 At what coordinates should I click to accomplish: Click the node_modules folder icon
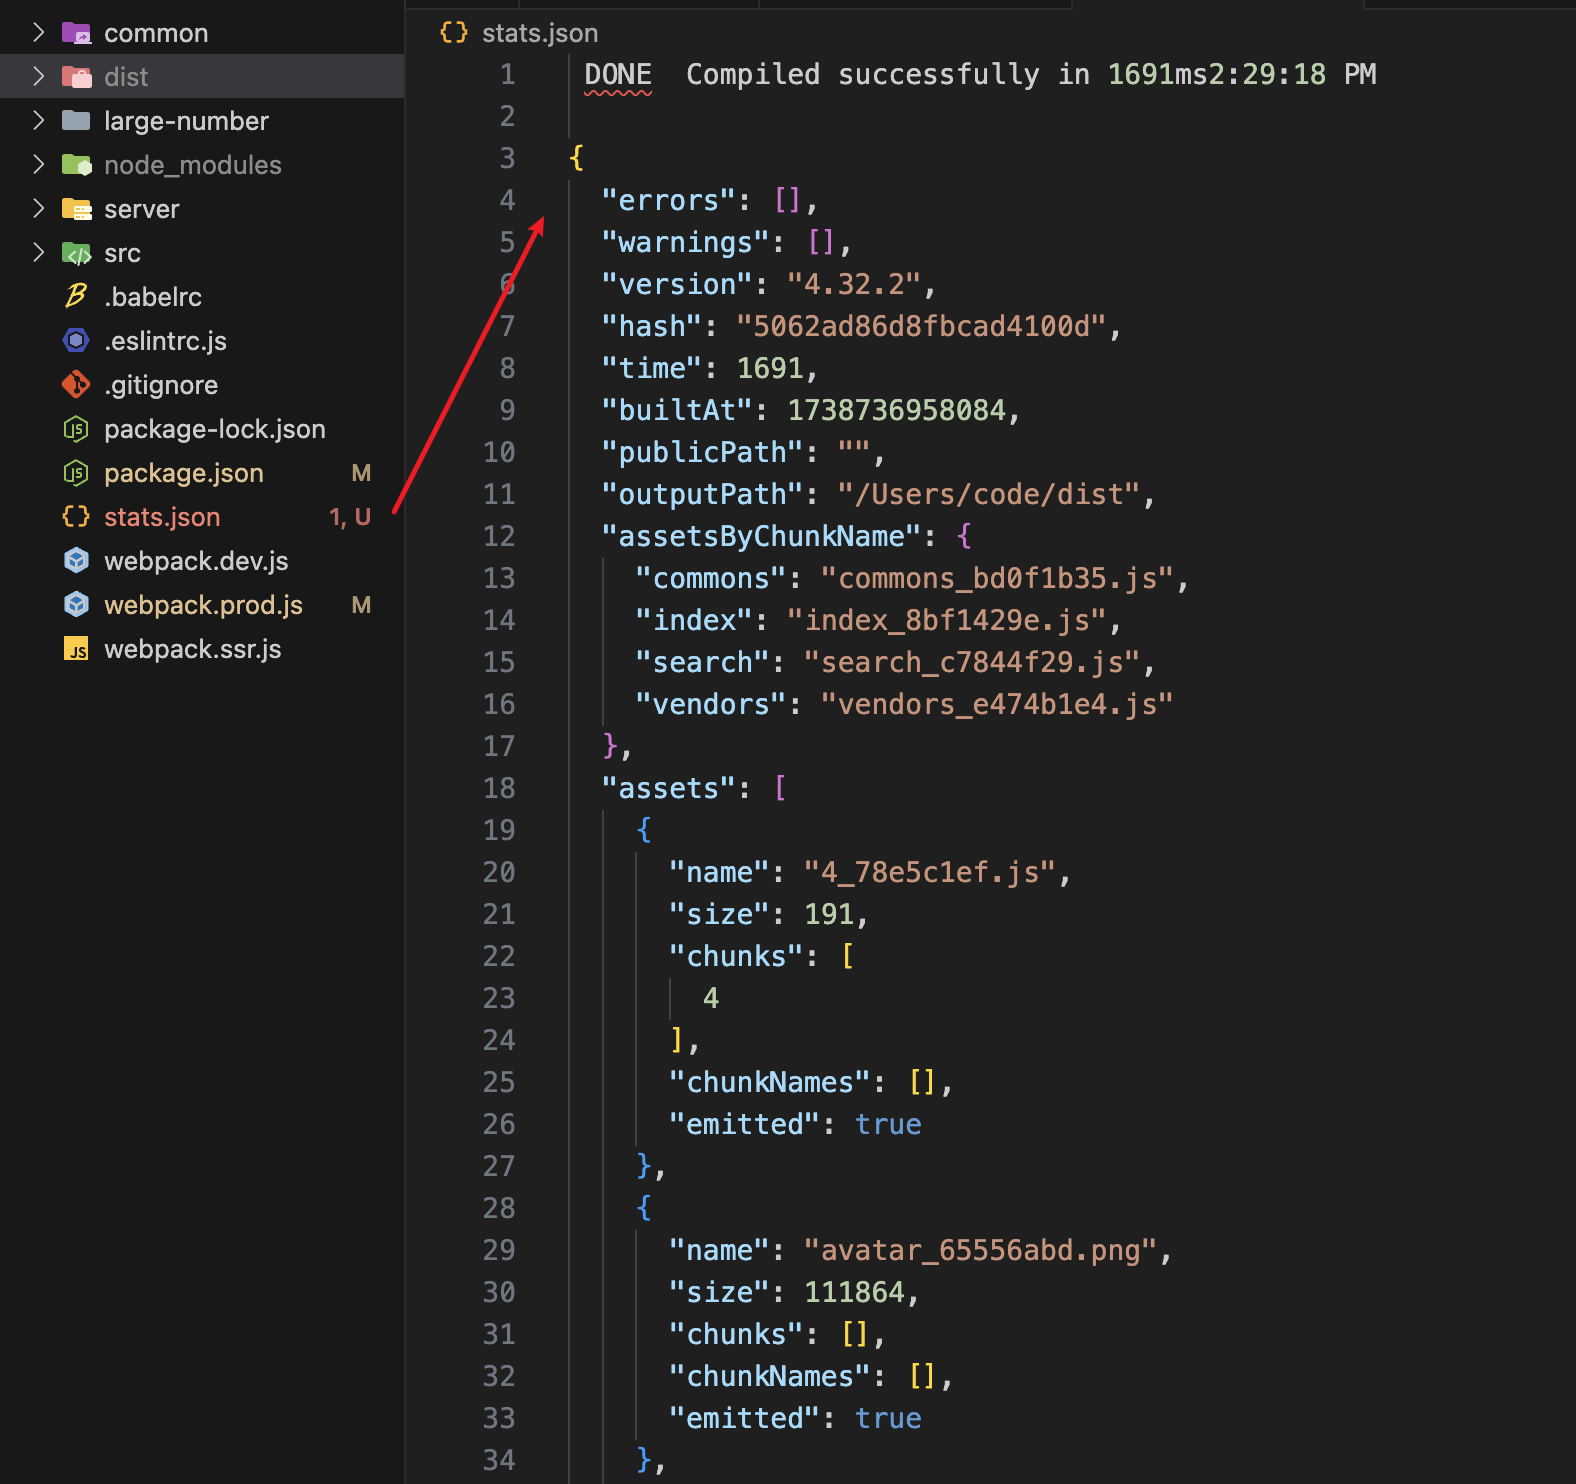[x=77, y=165]
